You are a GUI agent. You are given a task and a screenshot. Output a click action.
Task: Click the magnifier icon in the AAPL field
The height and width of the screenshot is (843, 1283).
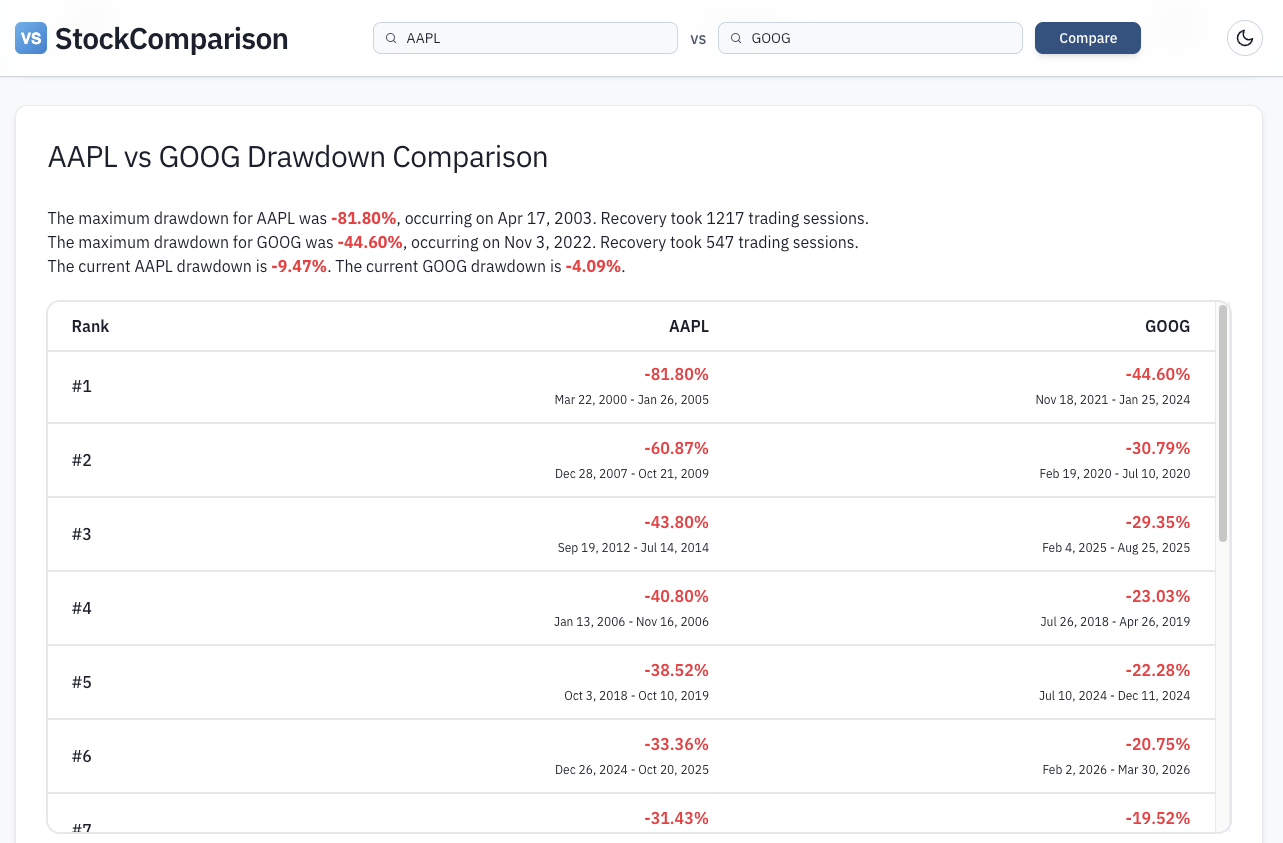(x=391, y=38)
